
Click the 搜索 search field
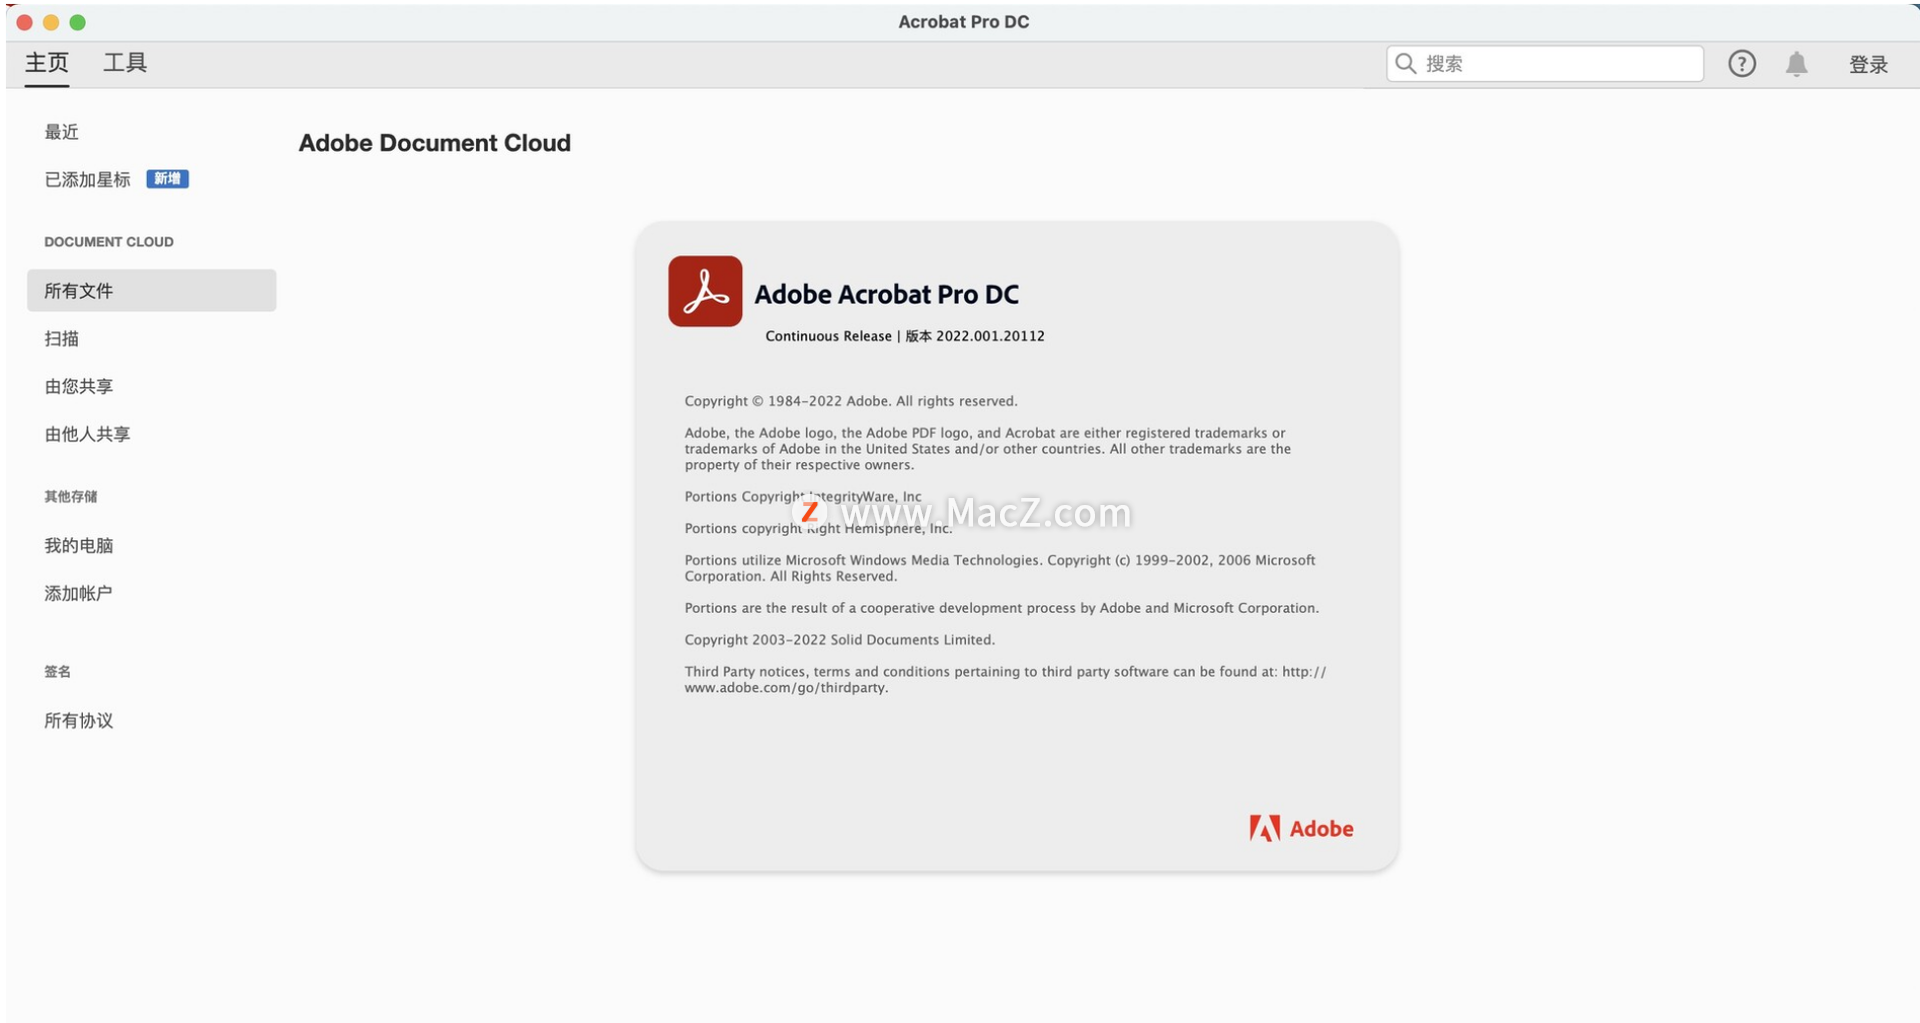[1544, 64]
